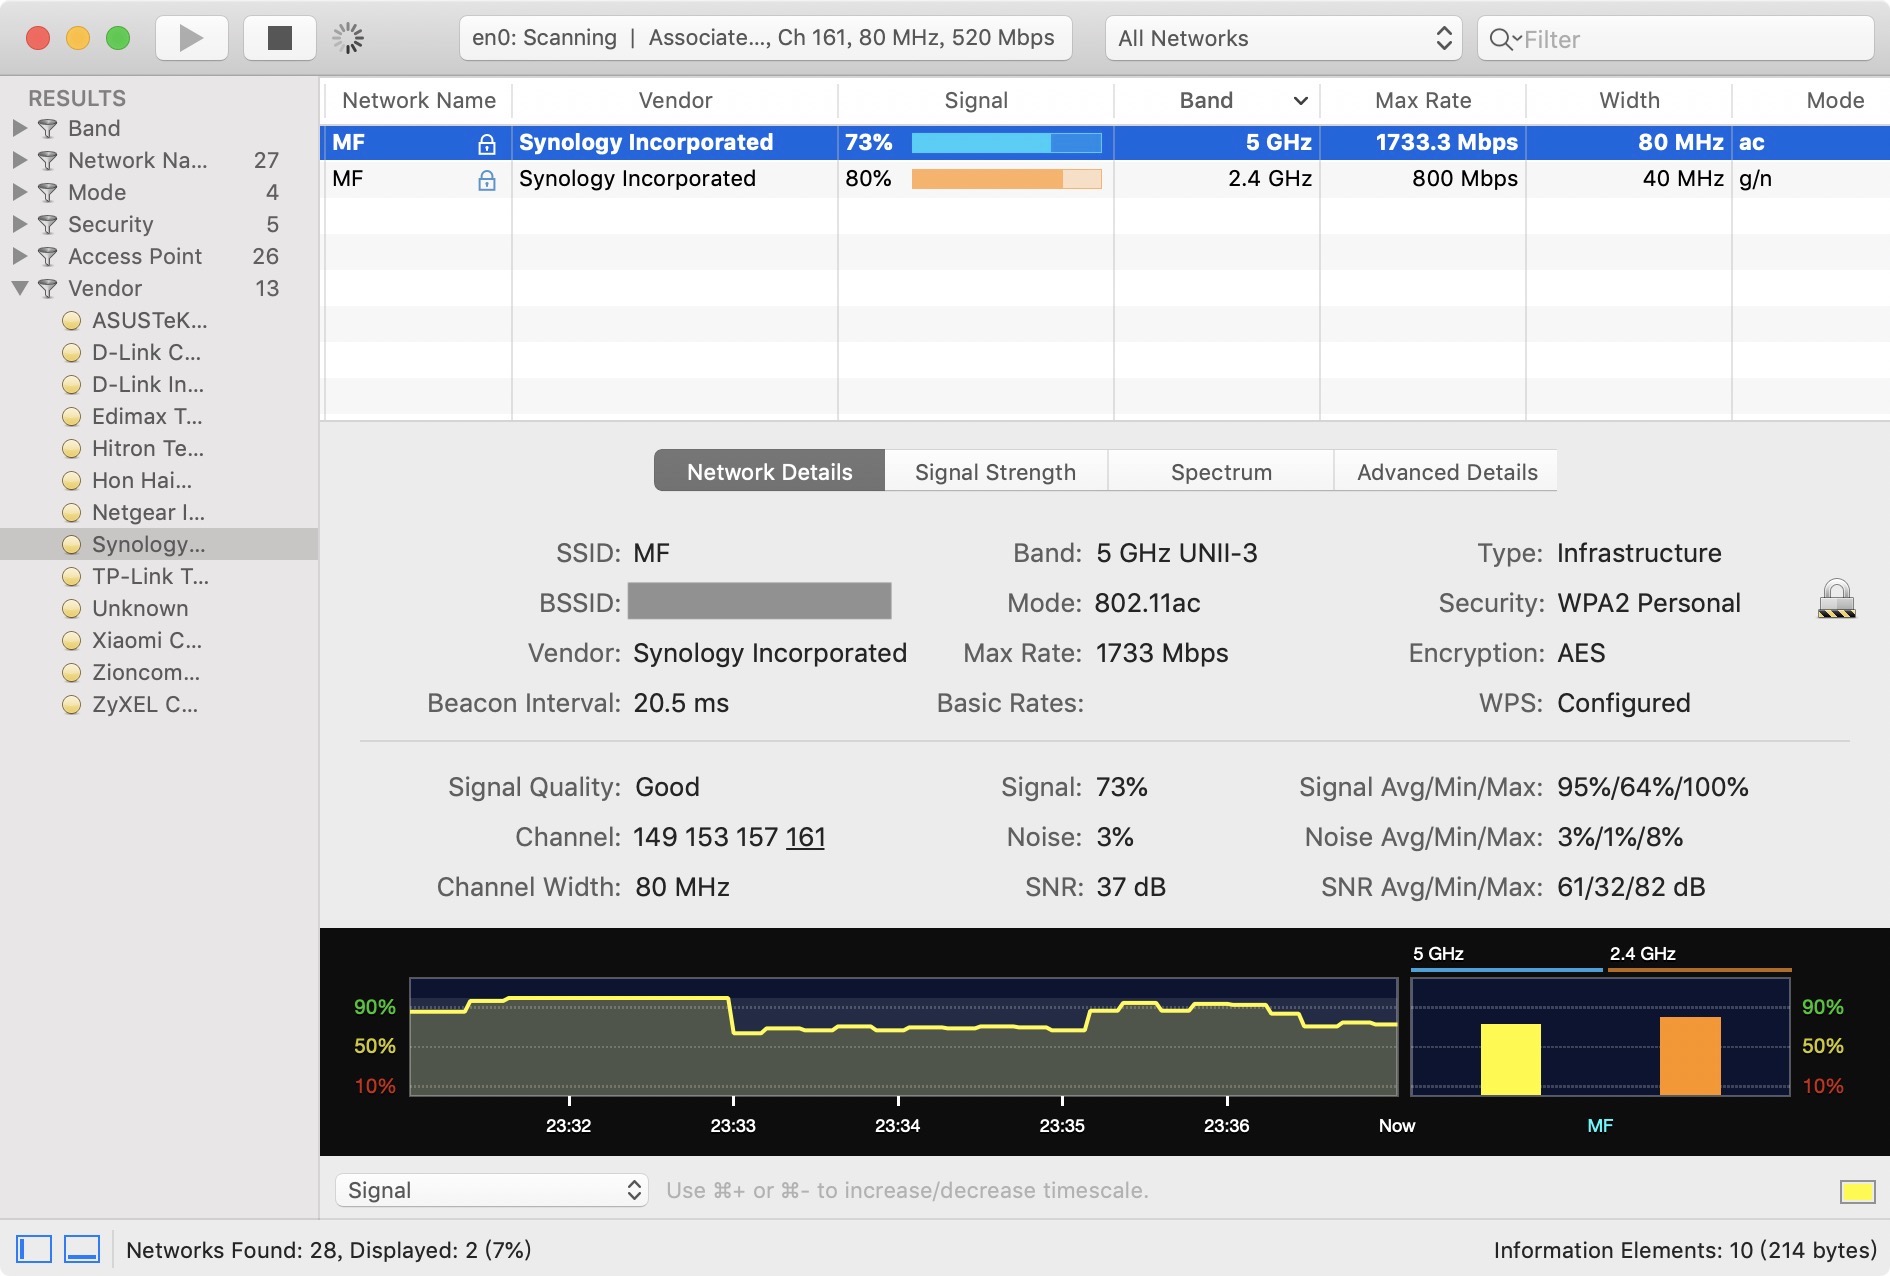Collapse the Vendor group in sidebar
The image size is (1890, 1276).
click(19, 288)
